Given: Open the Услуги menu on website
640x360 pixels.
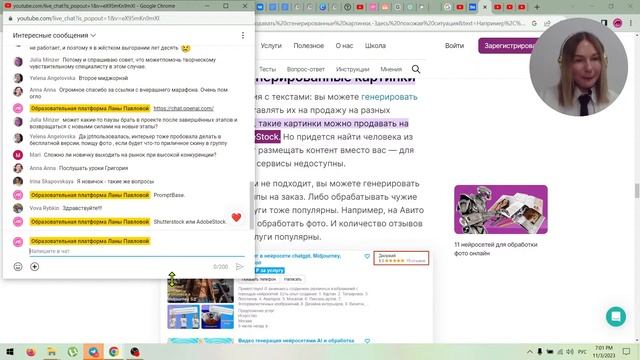Looking at the screenshot, I should pyautogui.click(x=271, y=46).
